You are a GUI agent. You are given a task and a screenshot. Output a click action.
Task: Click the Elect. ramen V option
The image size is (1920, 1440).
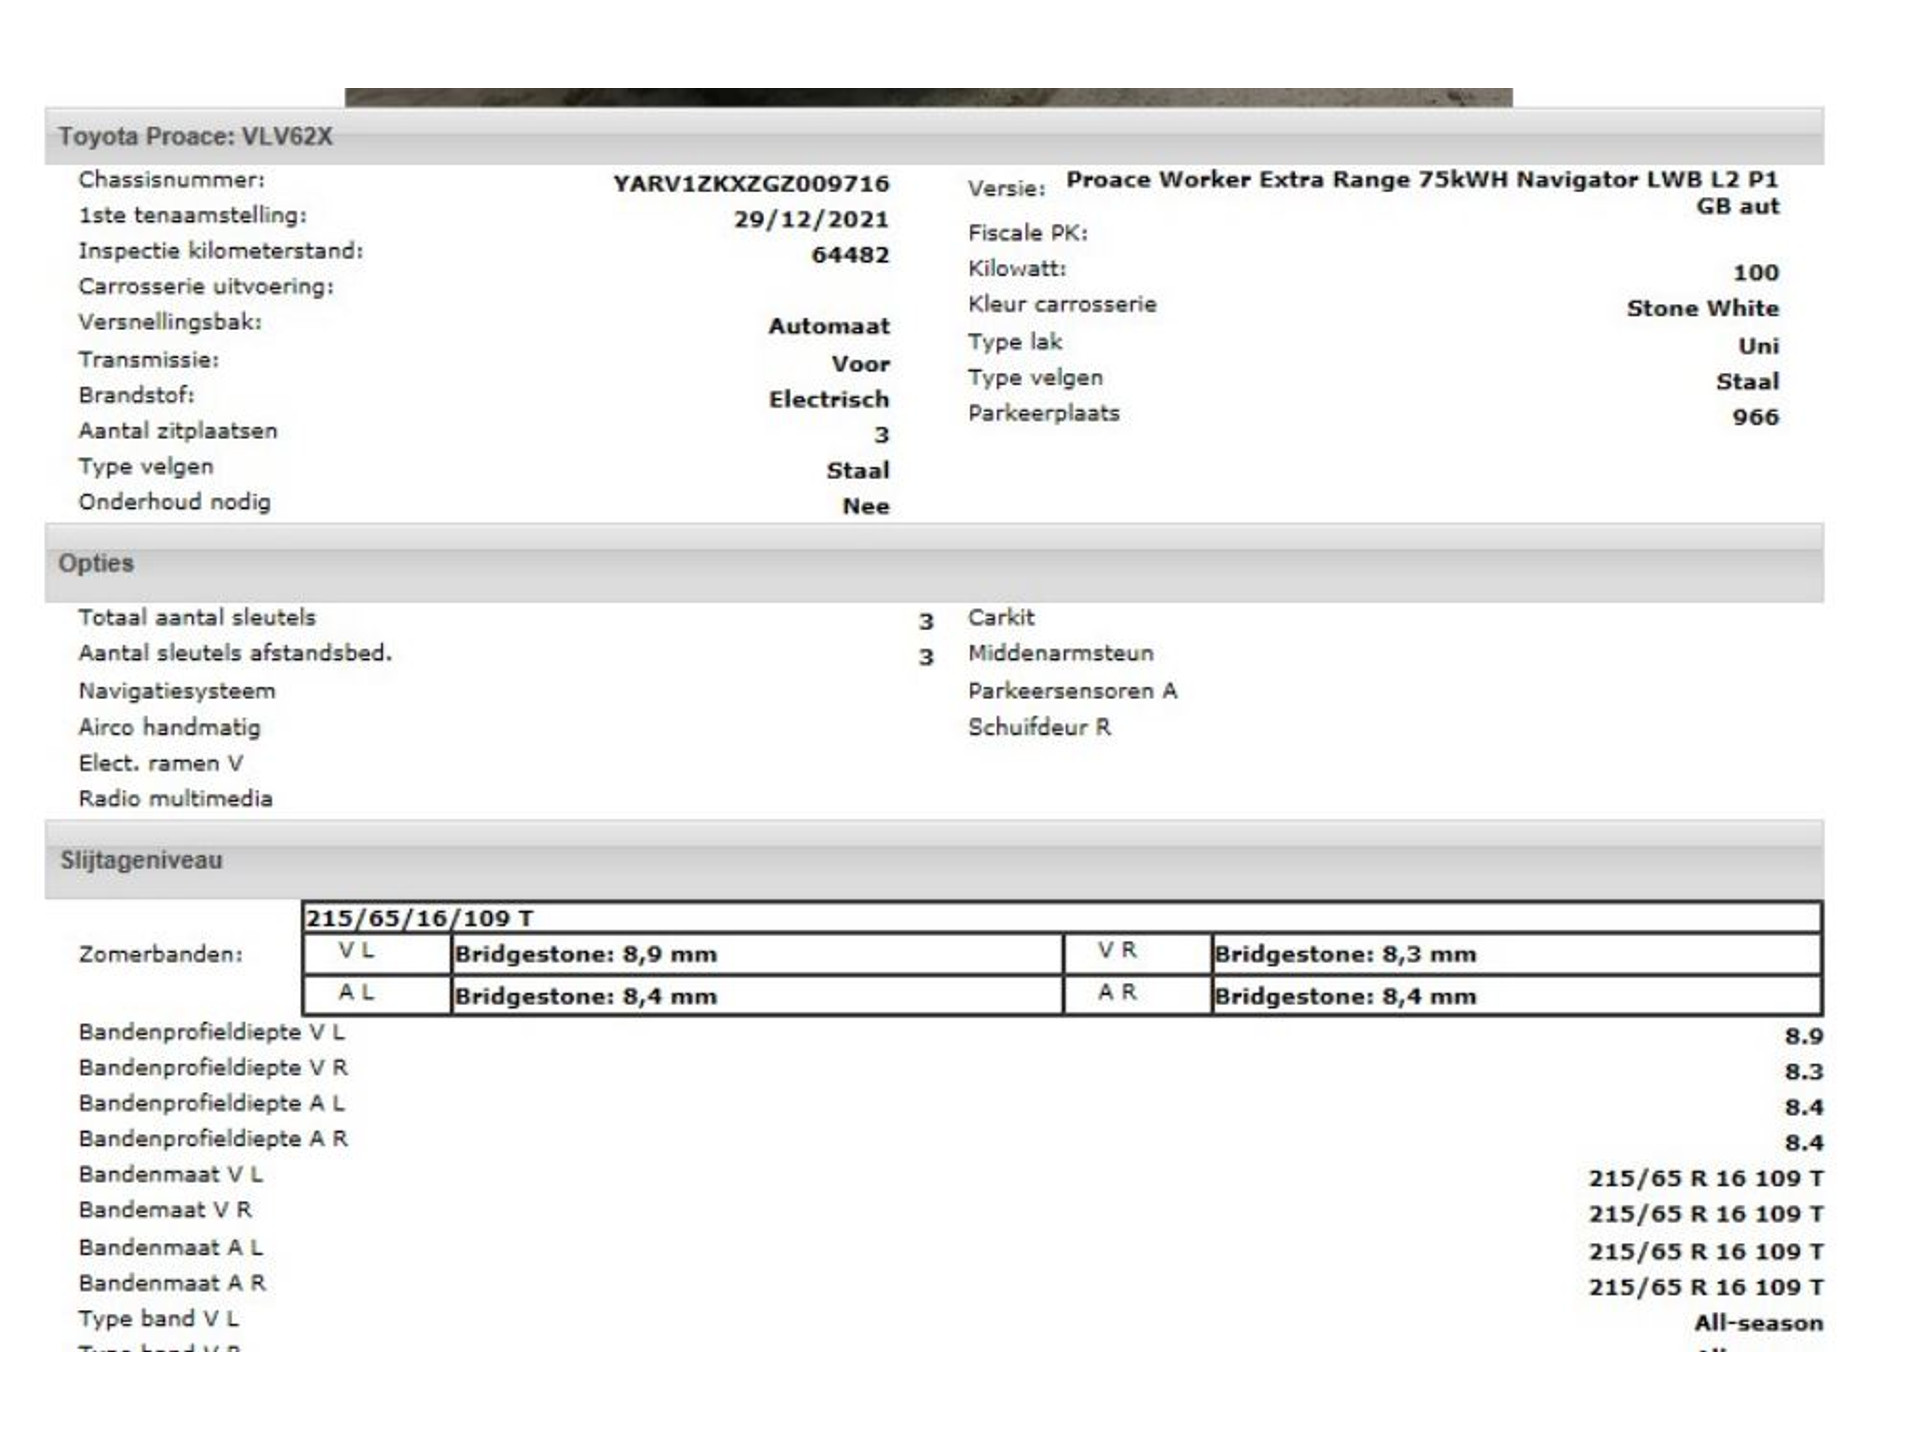click(161, 763)
